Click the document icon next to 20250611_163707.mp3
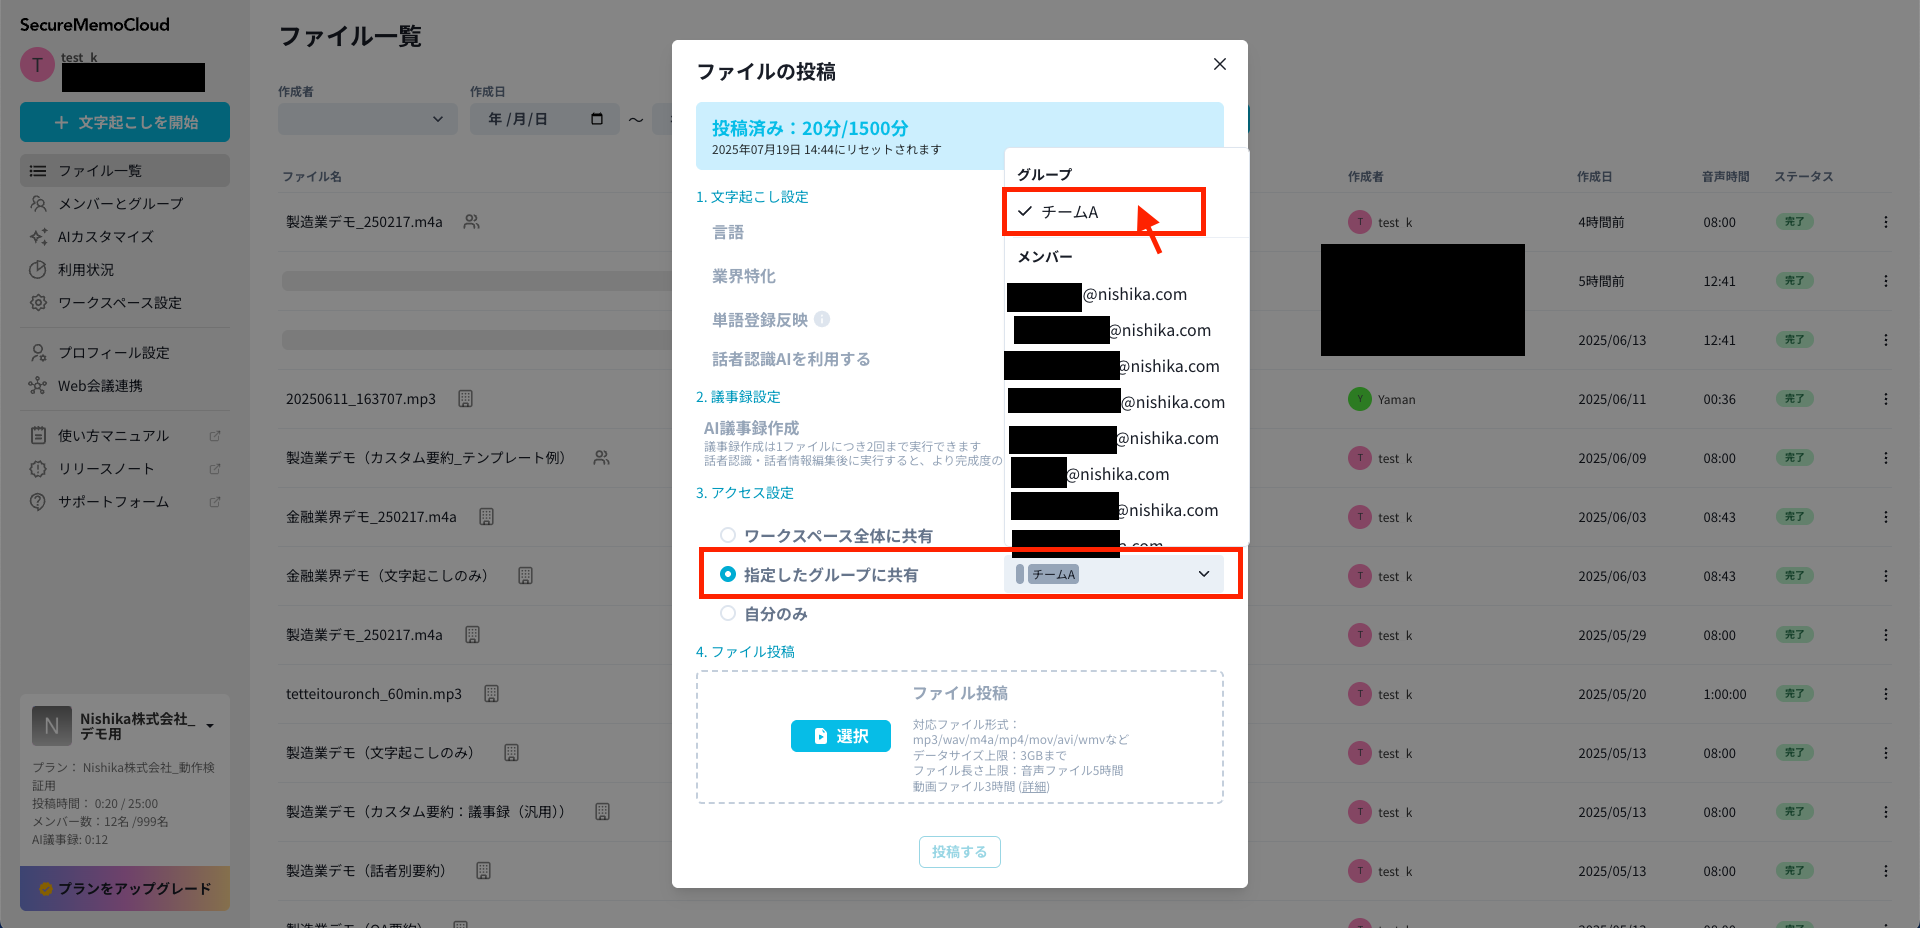This screenshot has height=928, width=1920. (x=465, y=399)
